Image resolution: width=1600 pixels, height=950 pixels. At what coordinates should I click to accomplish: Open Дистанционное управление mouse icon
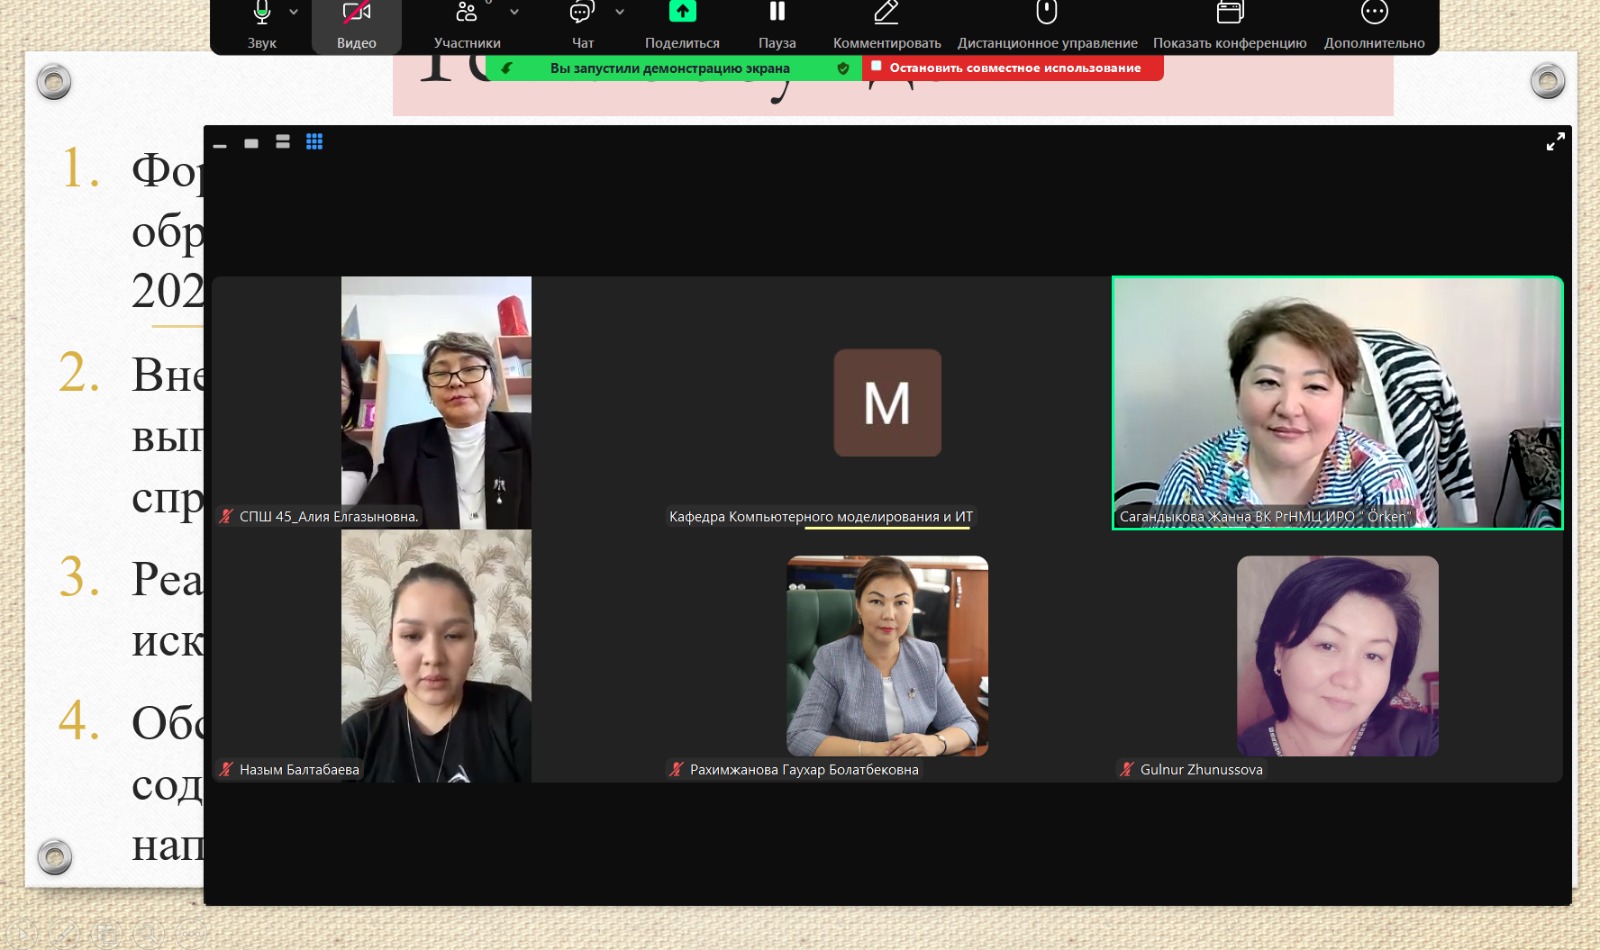pos(1046,14)
